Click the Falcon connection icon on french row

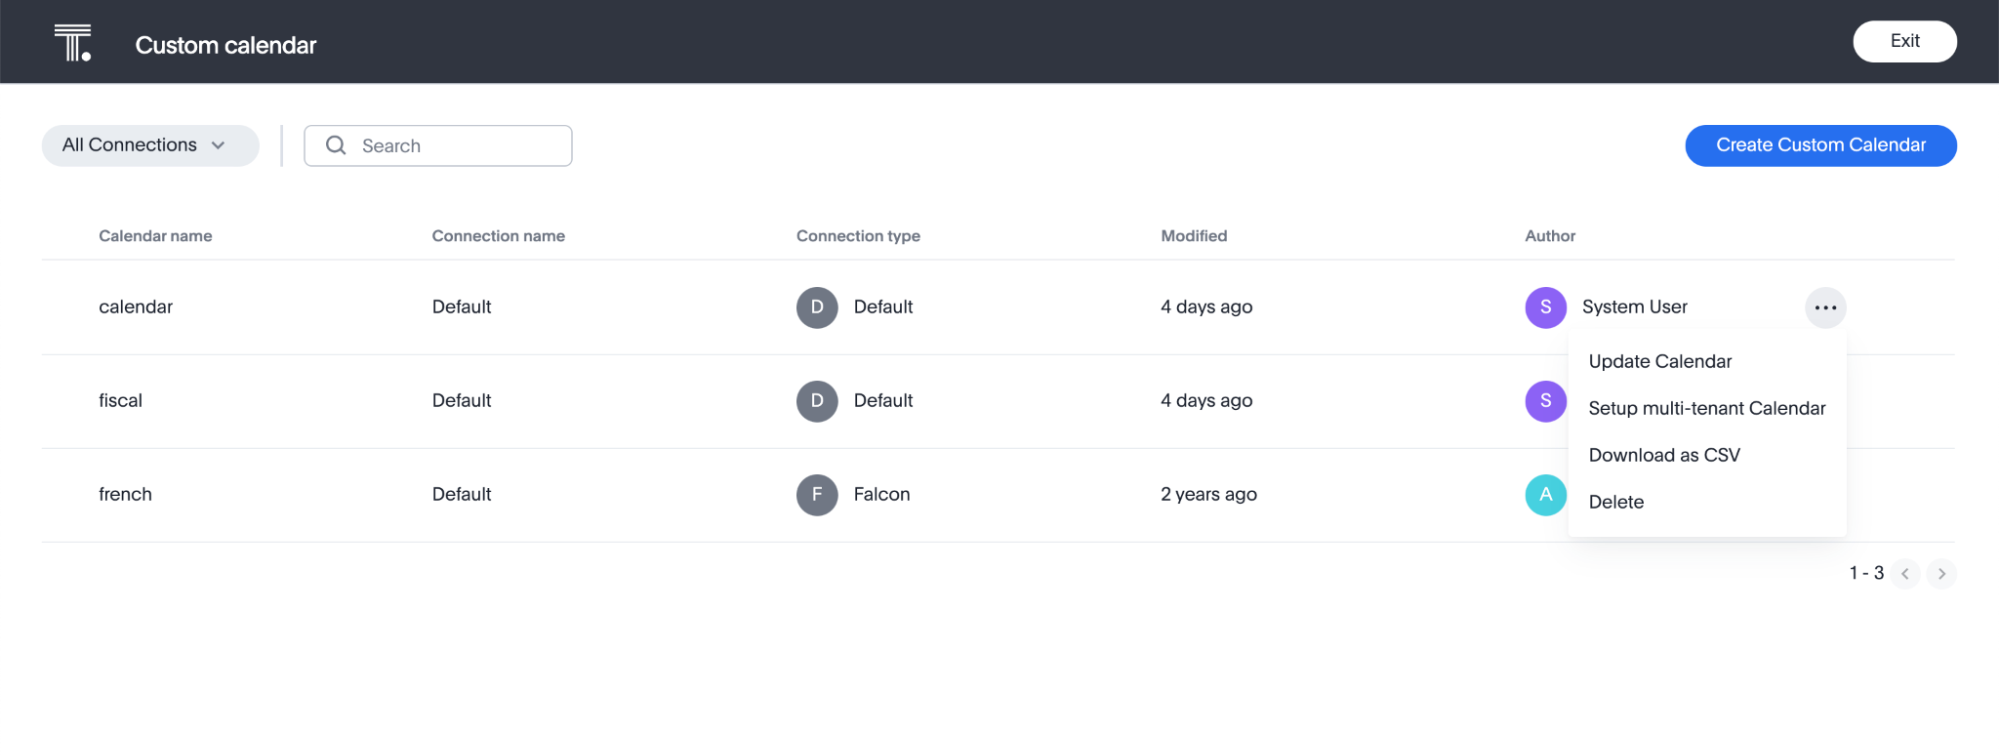(817, 494)
